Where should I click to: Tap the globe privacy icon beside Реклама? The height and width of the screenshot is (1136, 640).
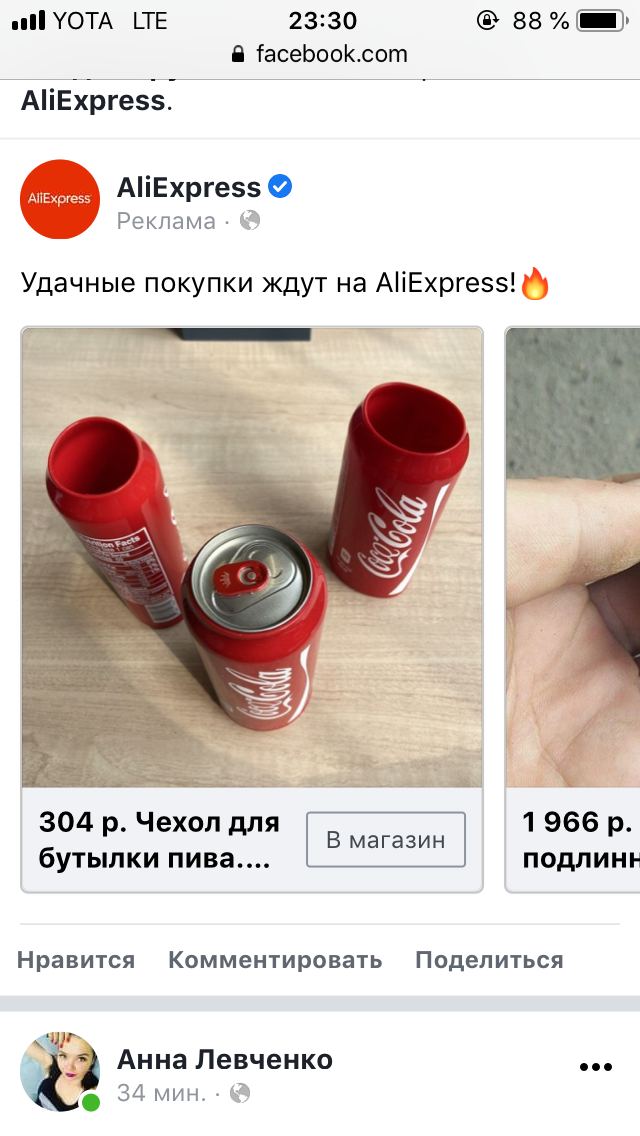(x=249, y=220)
